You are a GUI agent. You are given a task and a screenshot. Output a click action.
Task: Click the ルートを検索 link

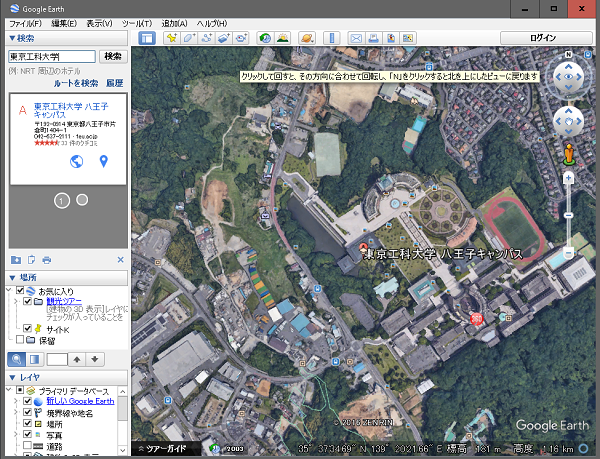click(x=76, y=83)
